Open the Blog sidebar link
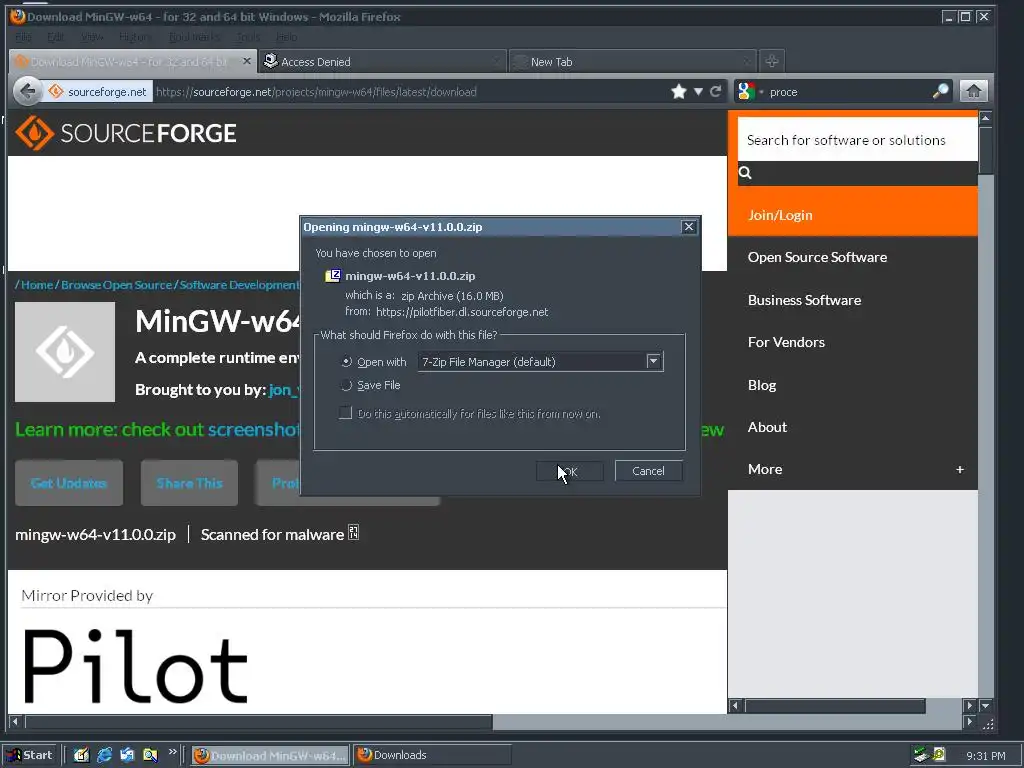The image size is (1024, 768). click(761, 385)
